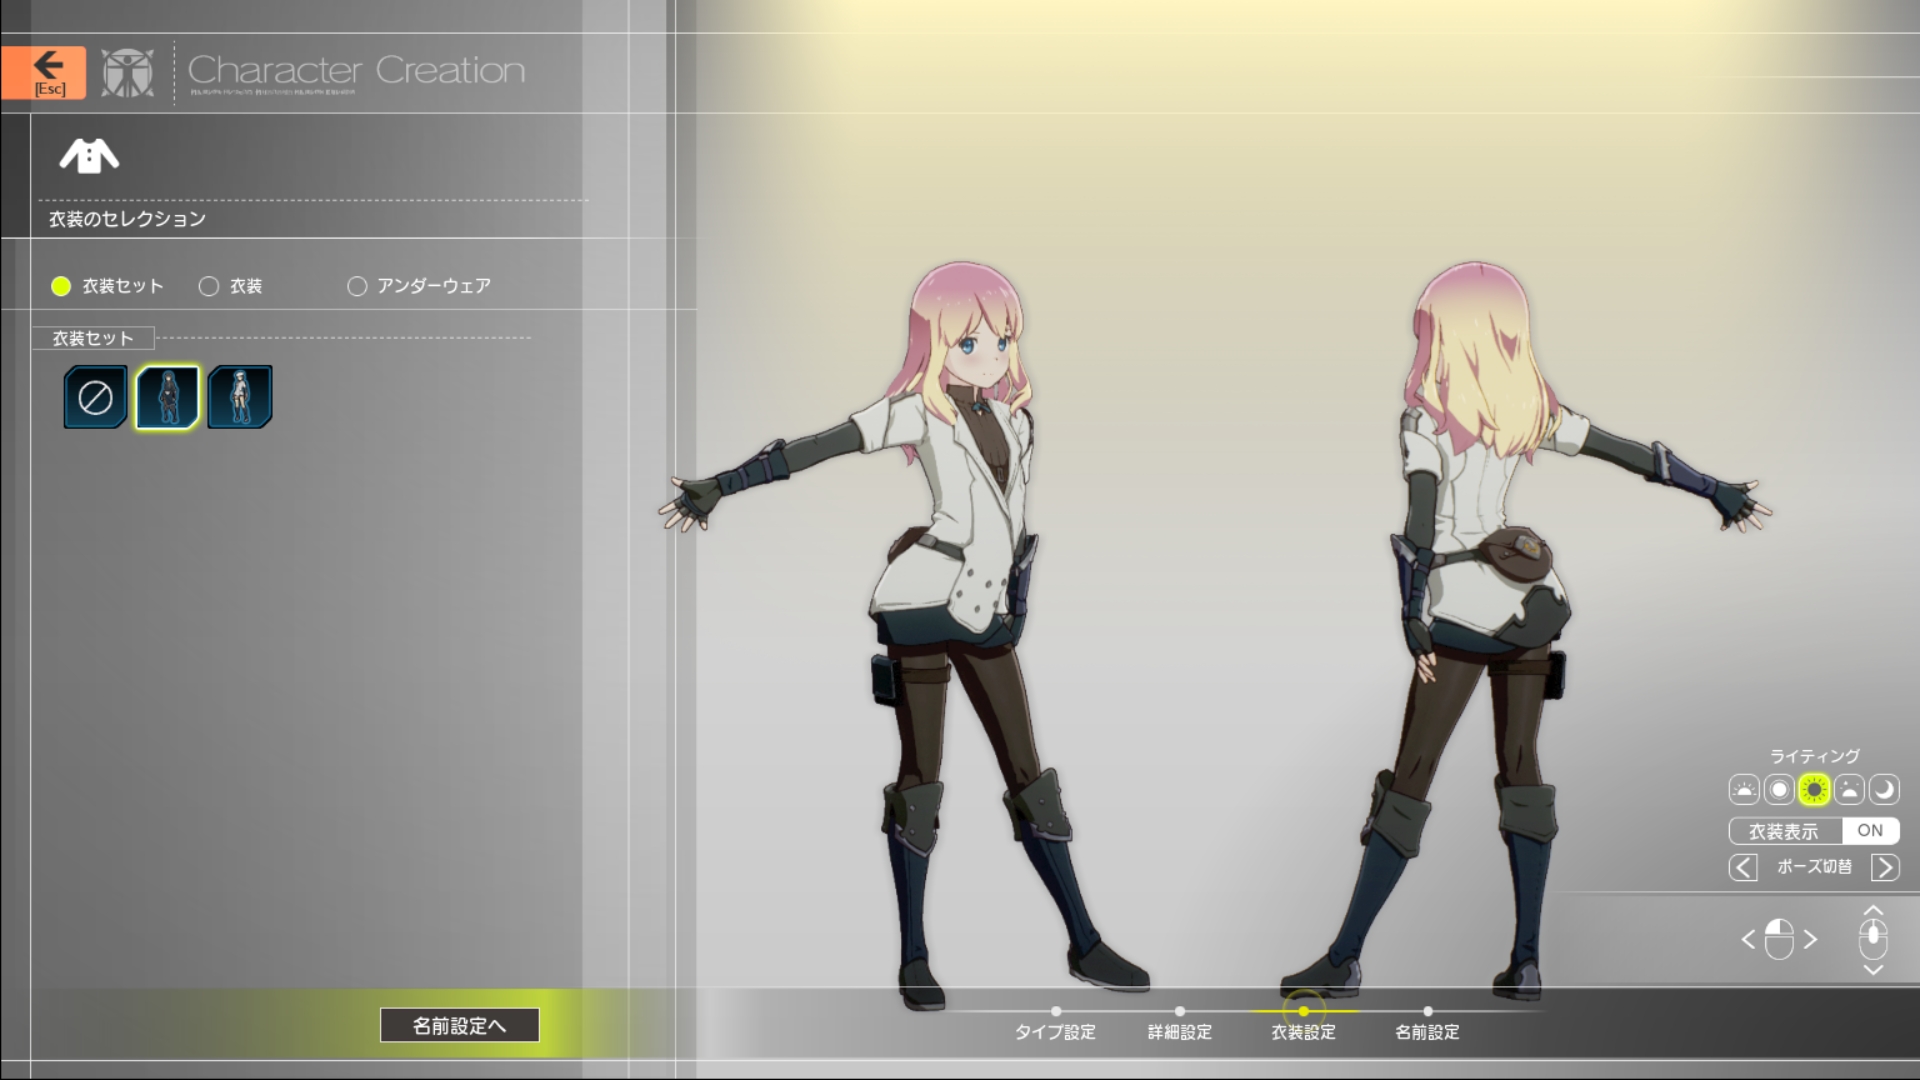Click the Vitruvian figure icon in header

point(128,72)
